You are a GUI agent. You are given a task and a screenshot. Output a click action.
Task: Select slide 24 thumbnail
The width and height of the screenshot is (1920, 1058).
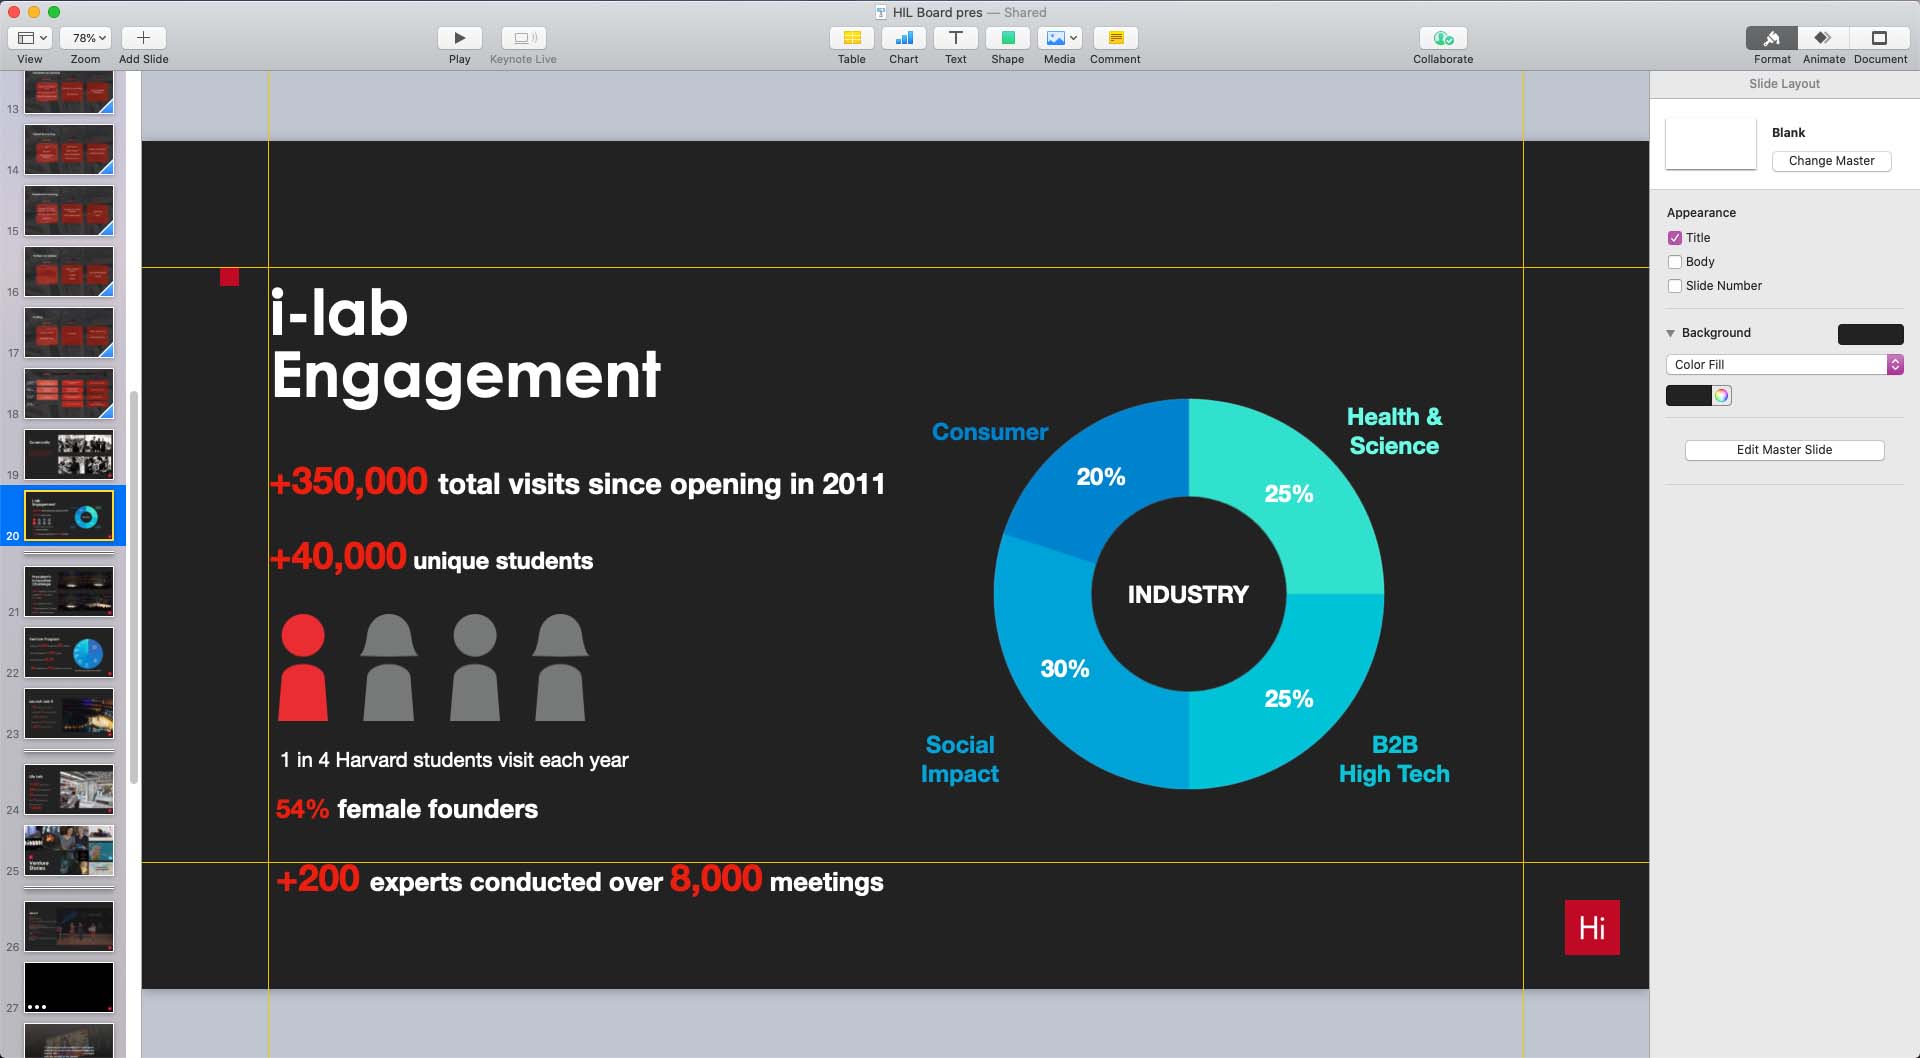click(69, 789)
